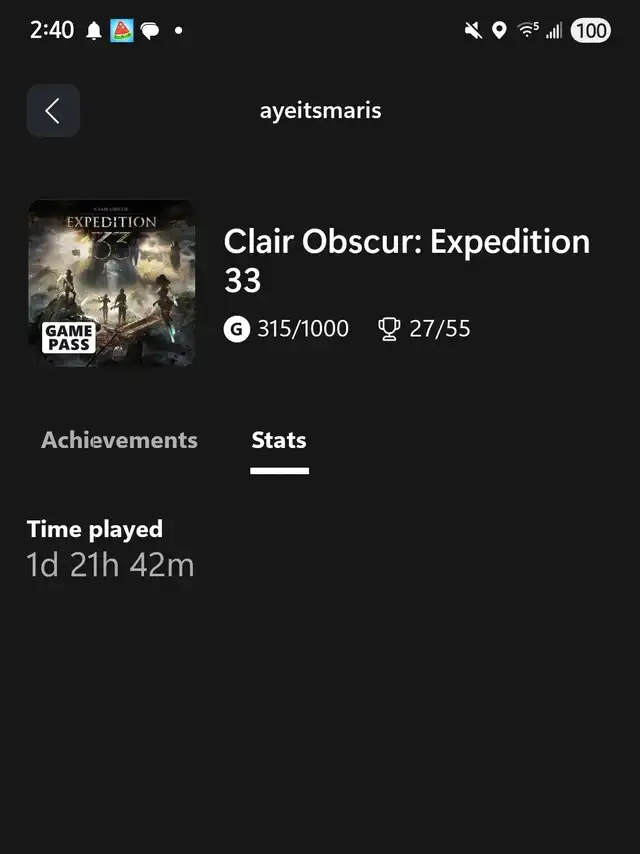Tap the Wi-Fi signal status icon

(528, 30)
